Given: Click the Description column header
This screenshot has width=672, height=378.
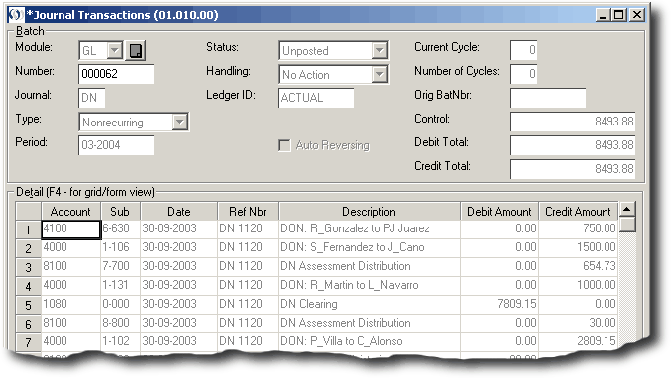Looking at the screenshot, I should coord(369,212).
